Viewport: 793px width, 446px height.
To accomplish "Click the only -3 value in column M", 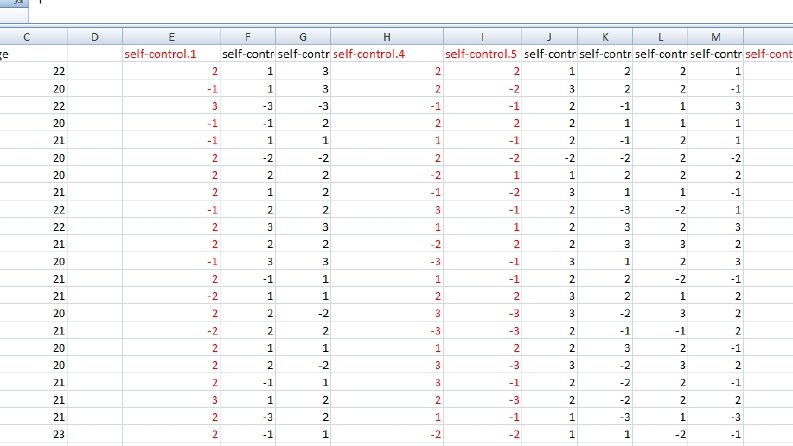I will tap(716, 417).
